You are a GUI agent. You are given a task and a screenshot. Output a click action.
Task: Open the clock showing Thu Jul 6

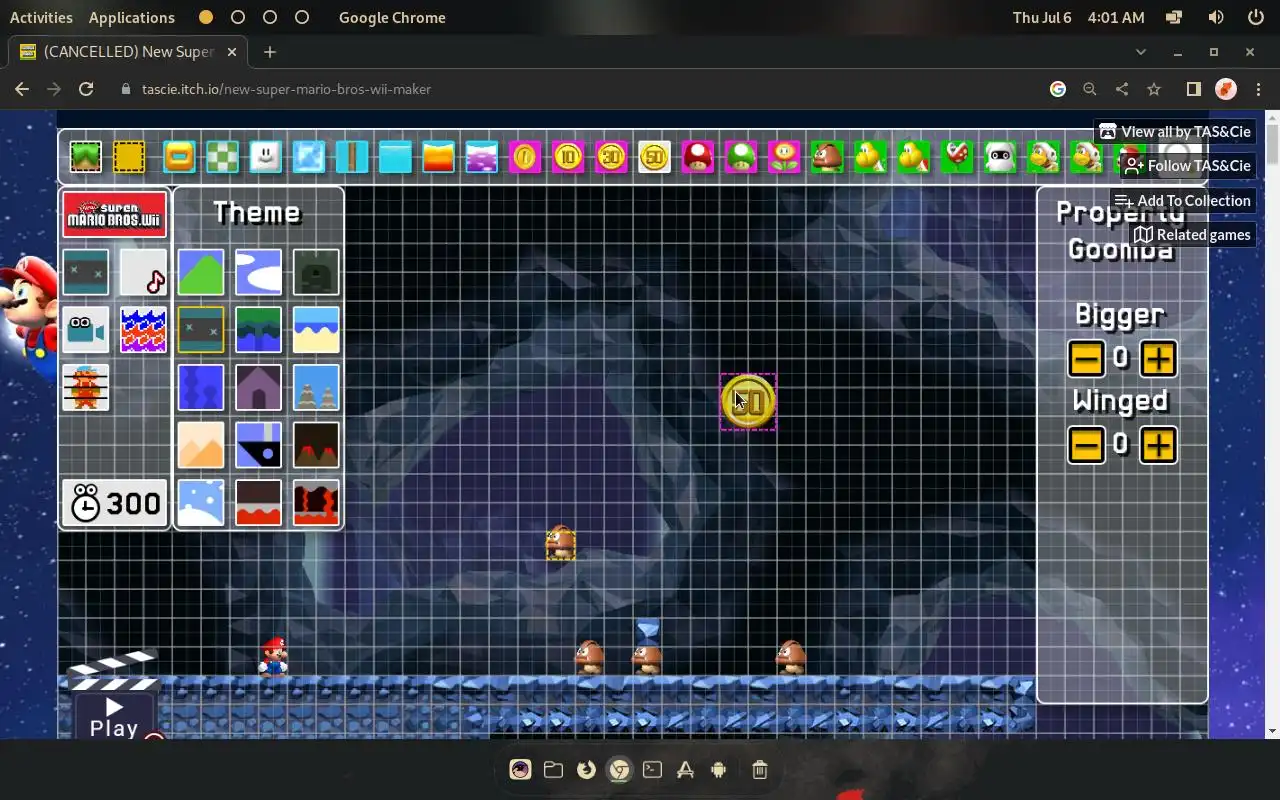click(1078, 17)
